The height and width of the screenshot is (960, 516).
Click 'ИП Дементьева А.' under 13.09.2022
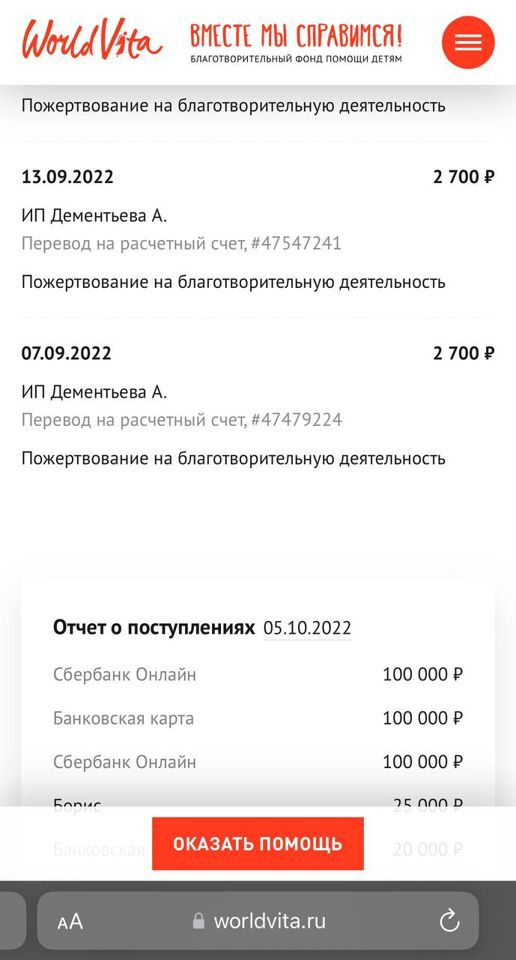pyautogui.click(x=94, y=216)
